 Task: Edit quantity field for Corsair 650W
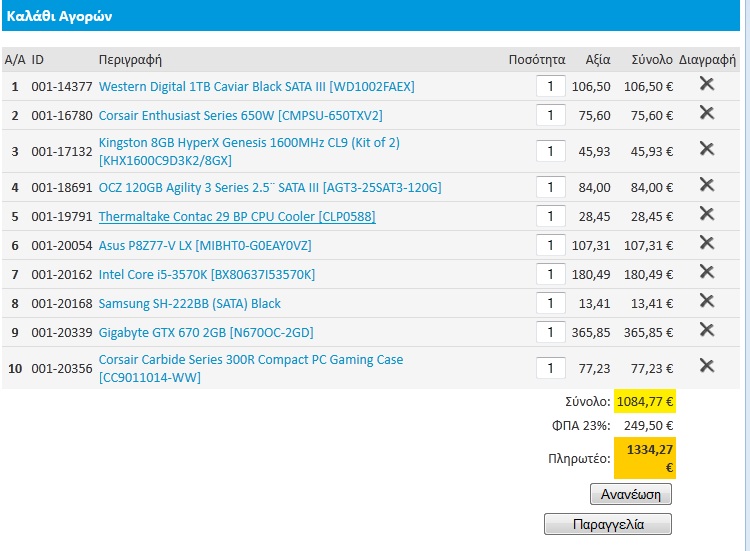pos(551,115)
